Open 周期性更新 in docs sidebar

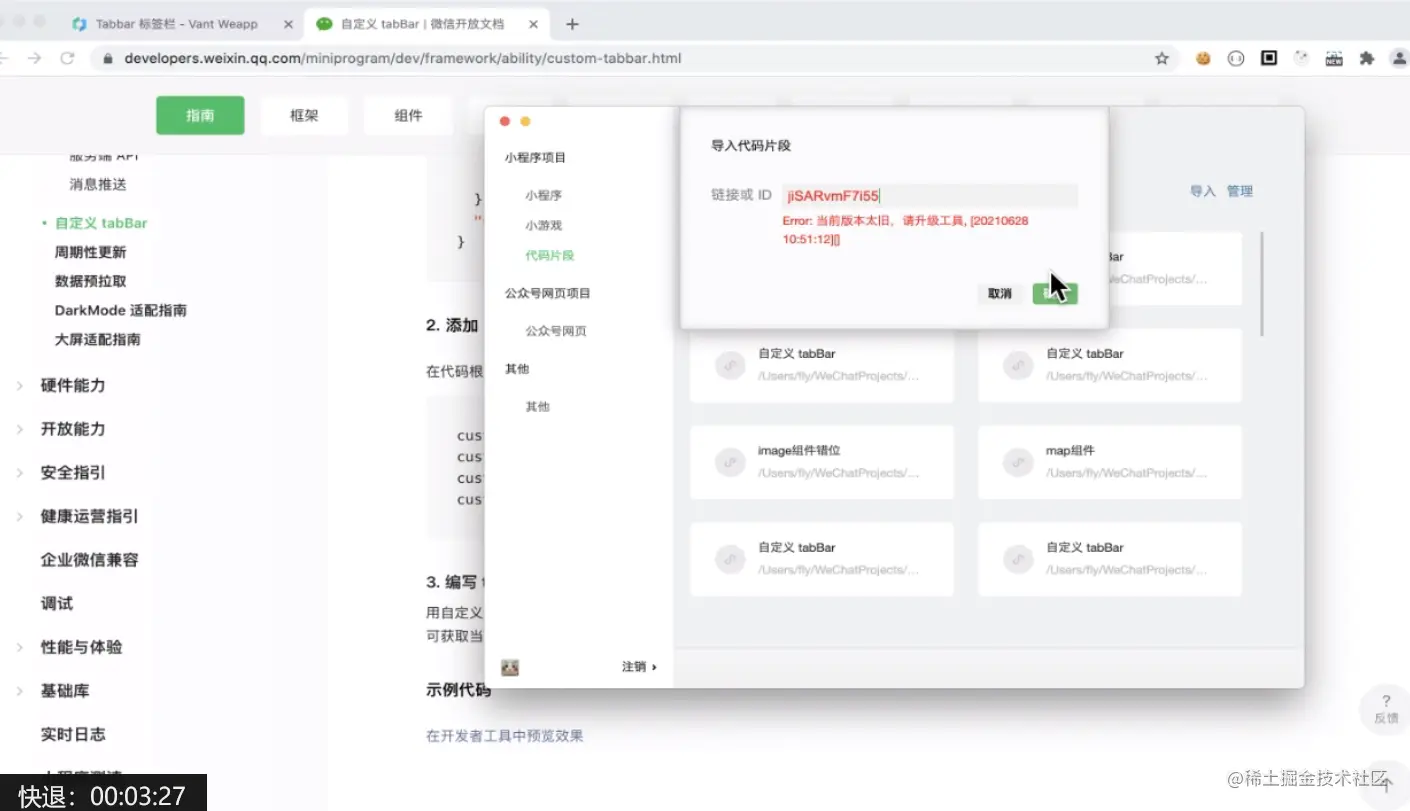pos(90,252)
